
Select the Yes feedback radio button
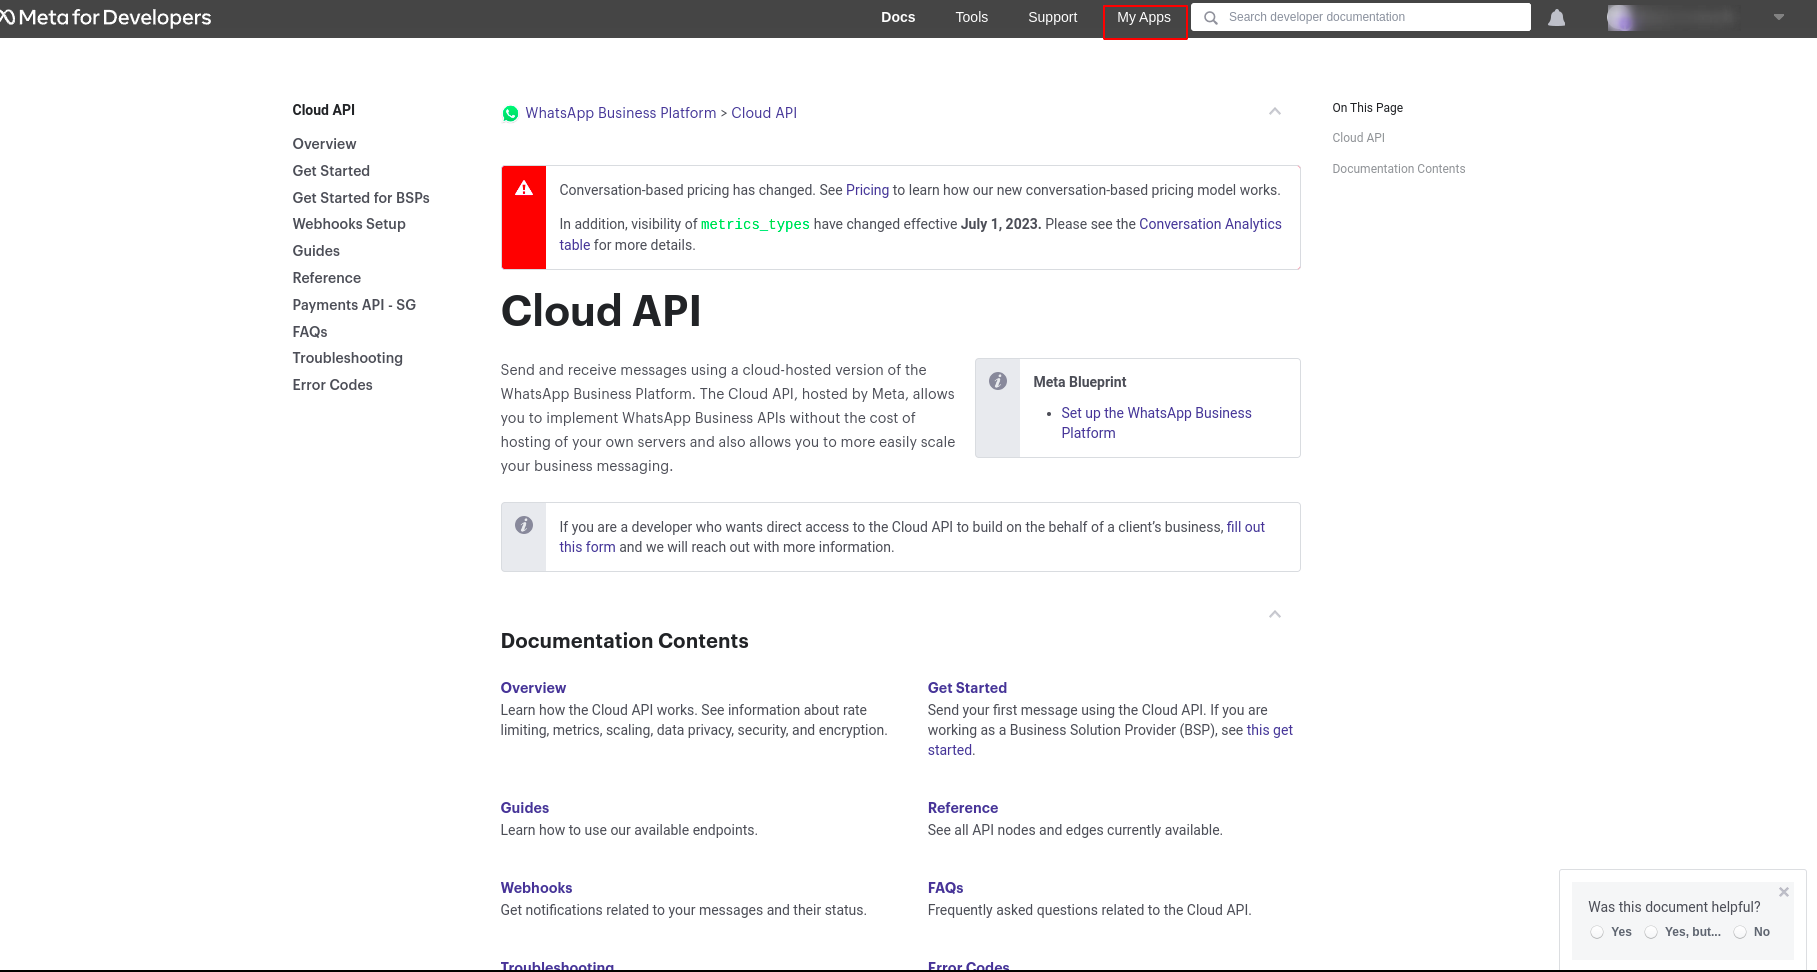(x=1597, y=932)
